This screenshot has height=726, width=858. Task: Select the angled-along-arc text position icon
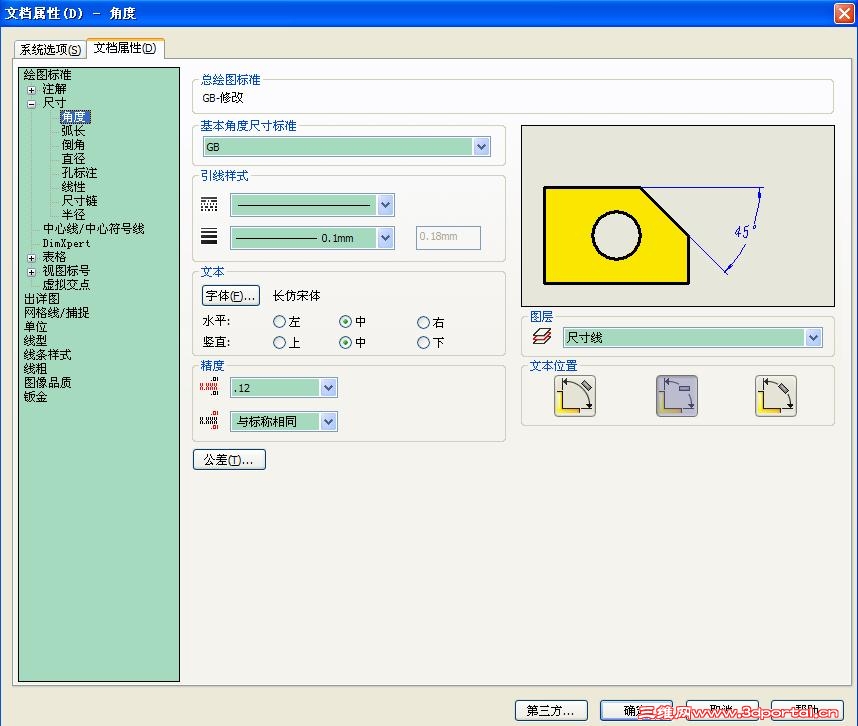click(x=575, y=396)
